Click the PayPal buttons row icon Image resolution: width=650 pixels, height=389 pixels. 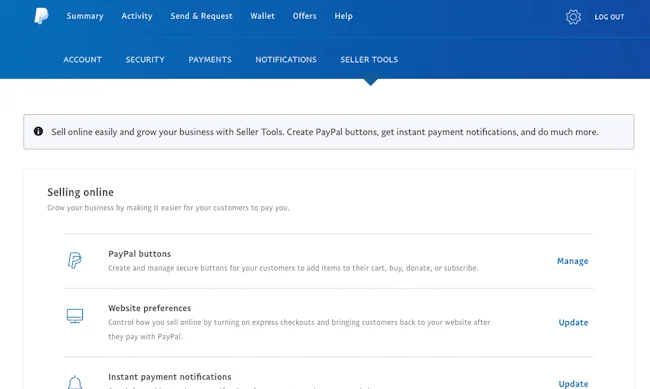point(75,260)
